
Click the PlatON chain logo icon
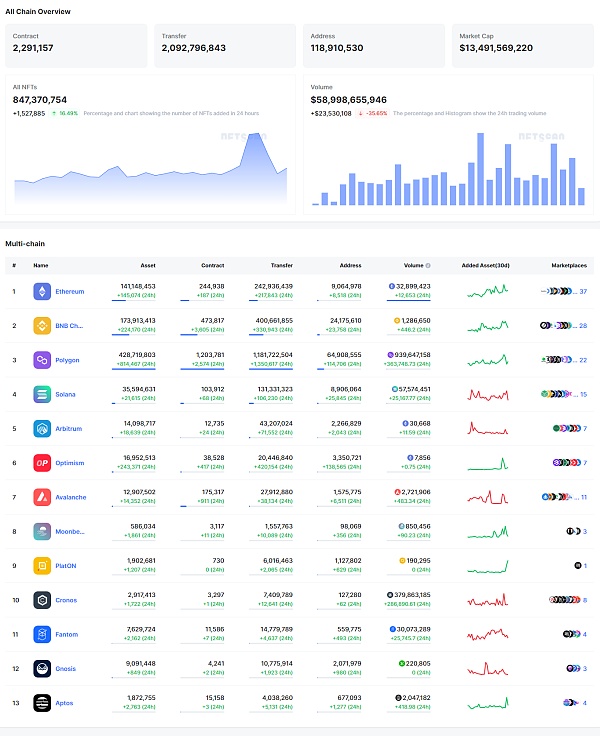click(42, 566)
